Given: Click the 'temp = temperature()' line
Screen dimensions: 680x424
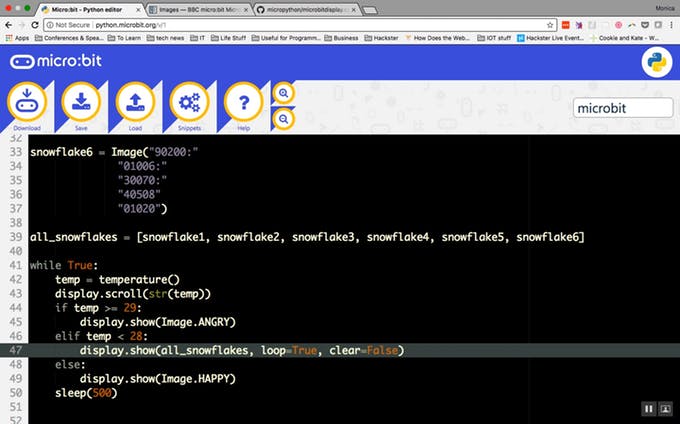Looking at the screenshot, I should (x=117, y=280).
